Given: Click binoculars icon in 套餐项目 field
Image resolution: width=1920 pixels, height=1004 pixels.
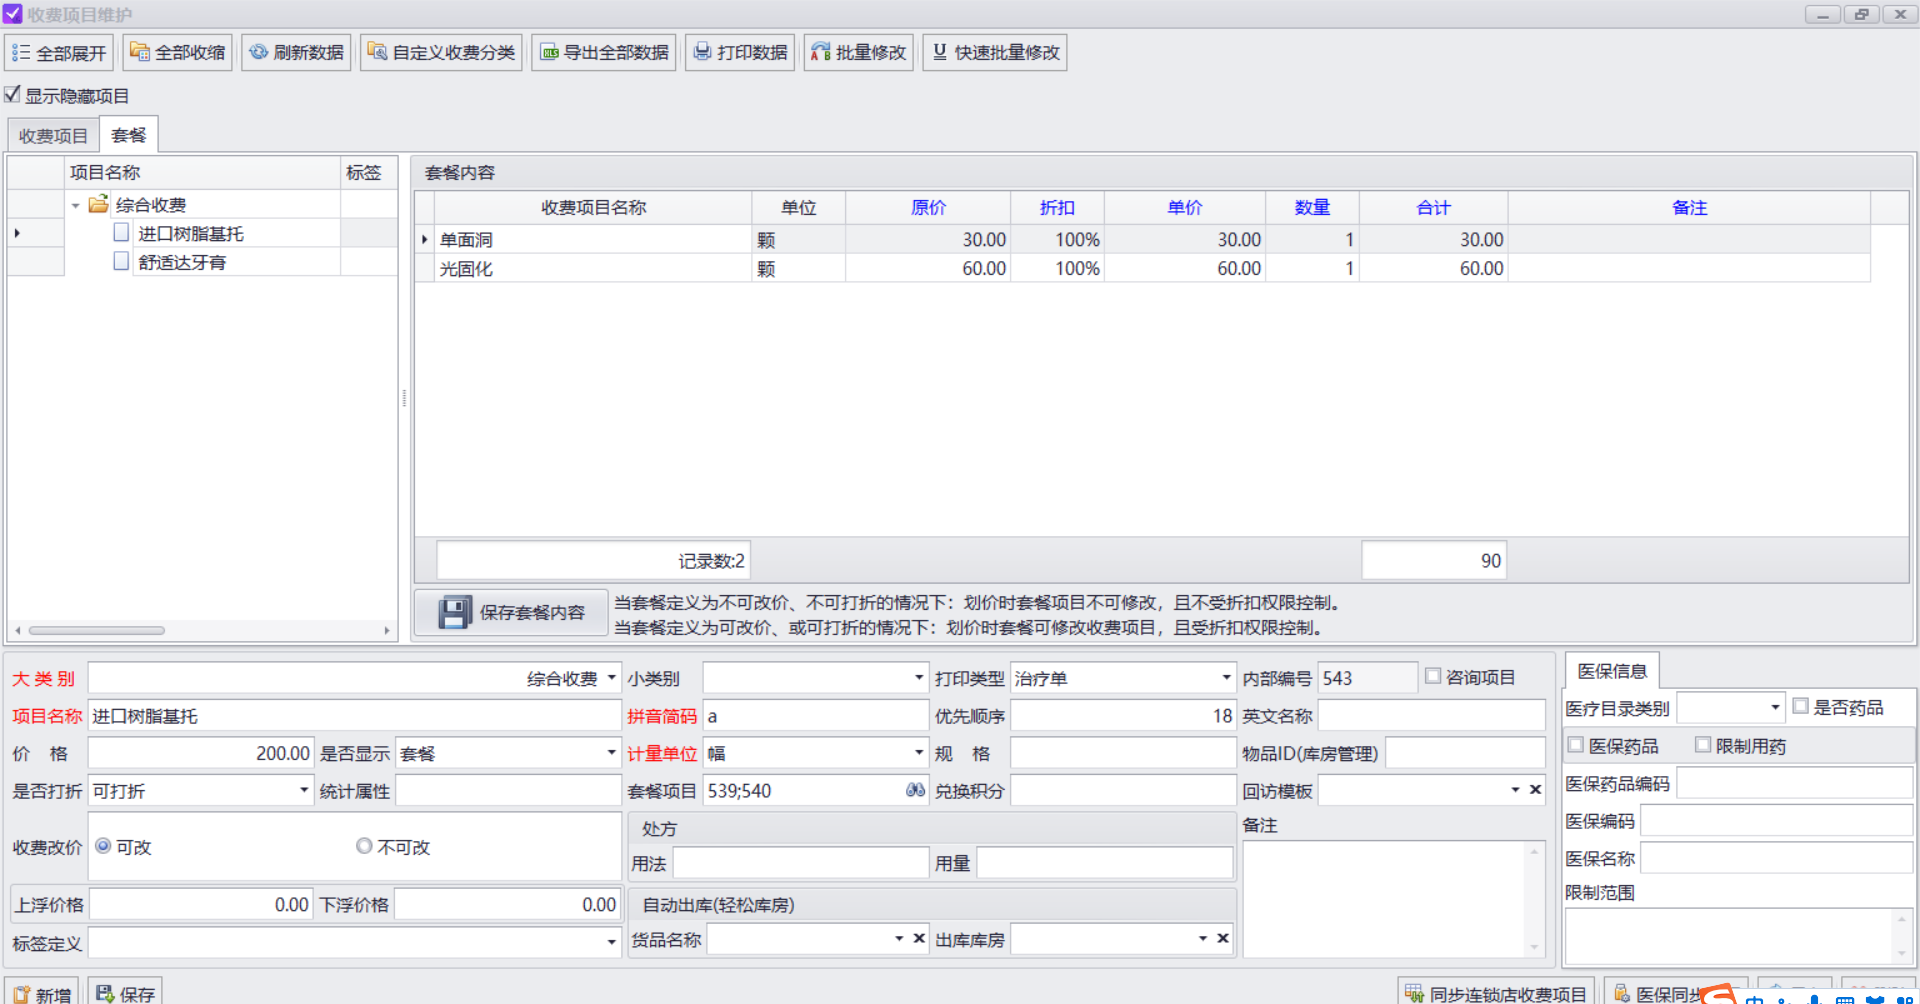Looking at the screenshot, I should [915, 790].
